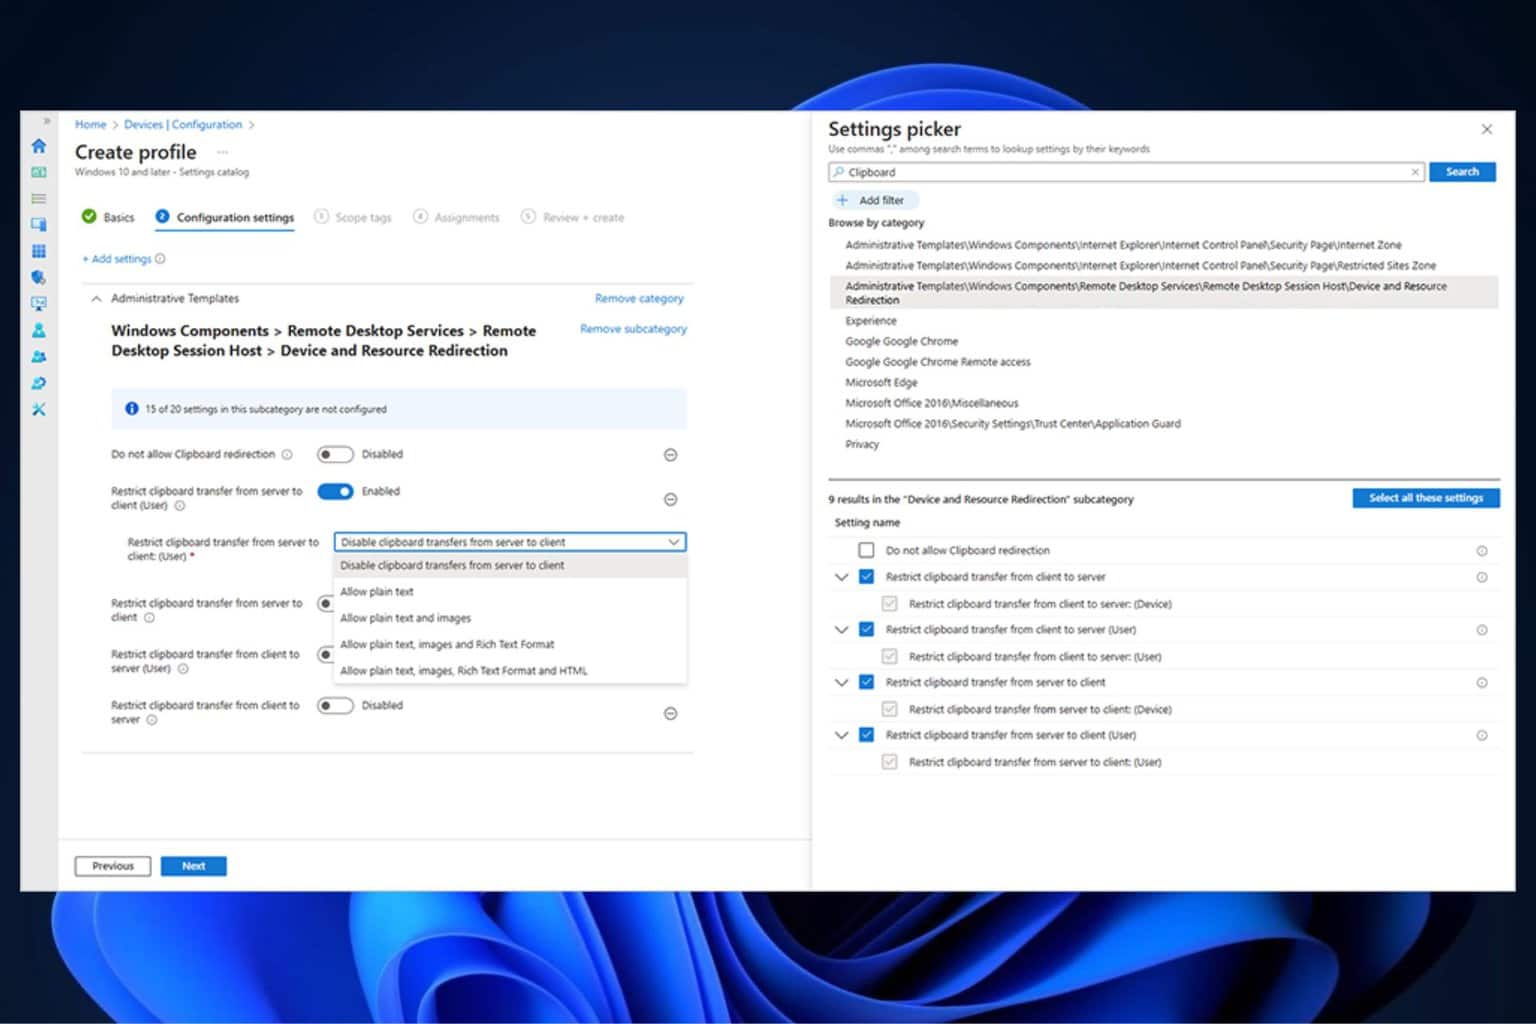Open Dashboard icon in left sidebar
1536x1024 pixels.
[39, 172]
